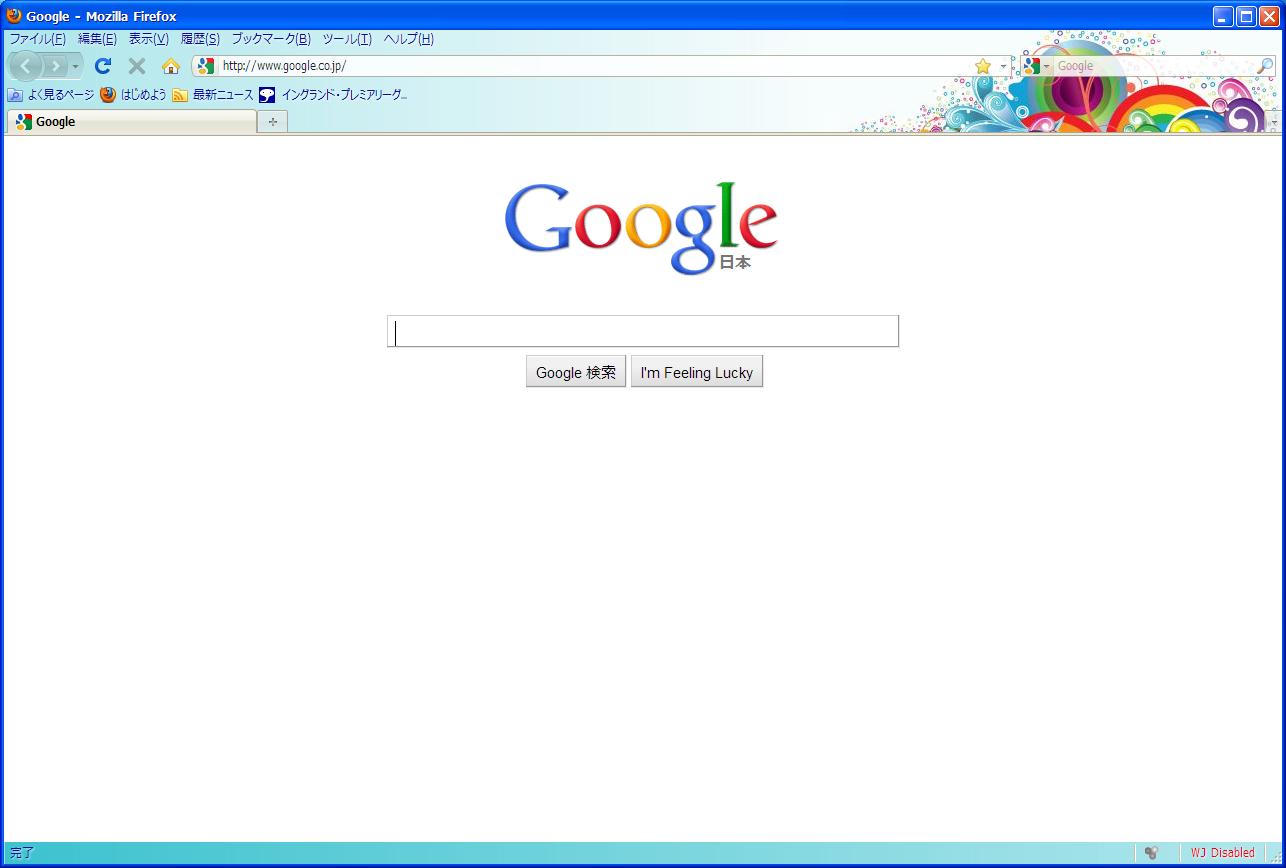Click the gray three-circle status bar icon
This screenshot has height=868, width=1286.
coord(1151,853)
